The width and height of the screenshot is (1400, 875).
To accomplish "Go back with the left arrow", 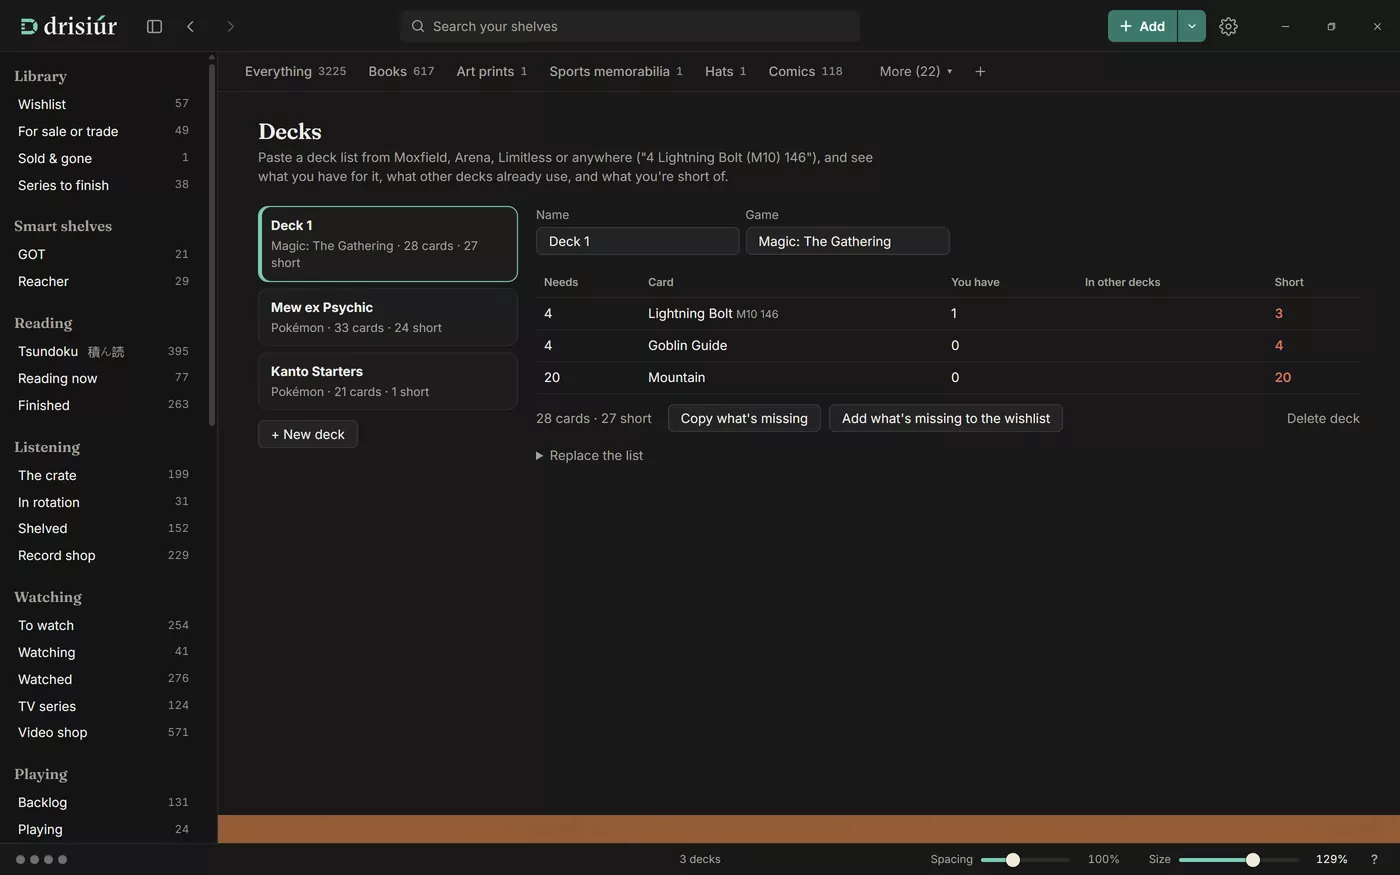I will coord(190,26).
